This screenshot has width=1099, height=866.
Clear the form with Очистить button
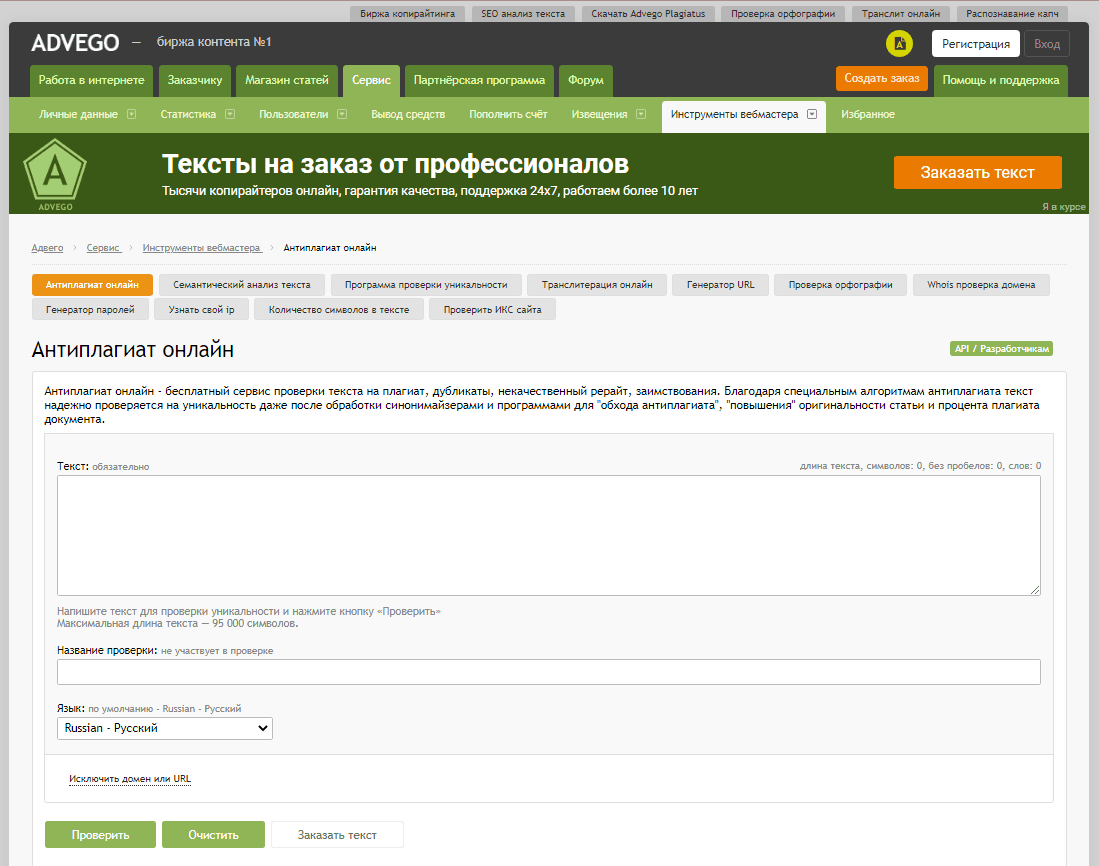(x=213, y=834)
